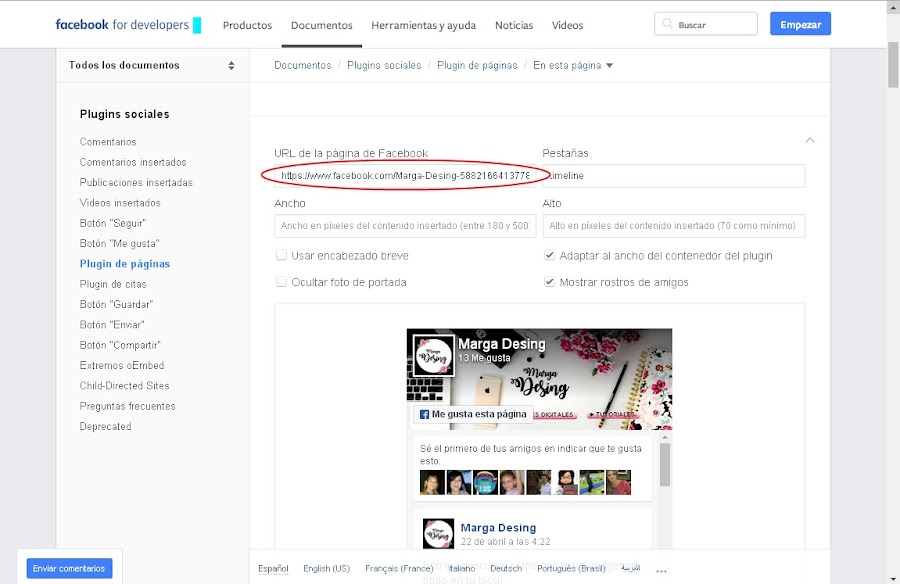Click the Pestañas input field
Image resolution: width=900 pixels, height=584 pixels.
coord(674,176)
